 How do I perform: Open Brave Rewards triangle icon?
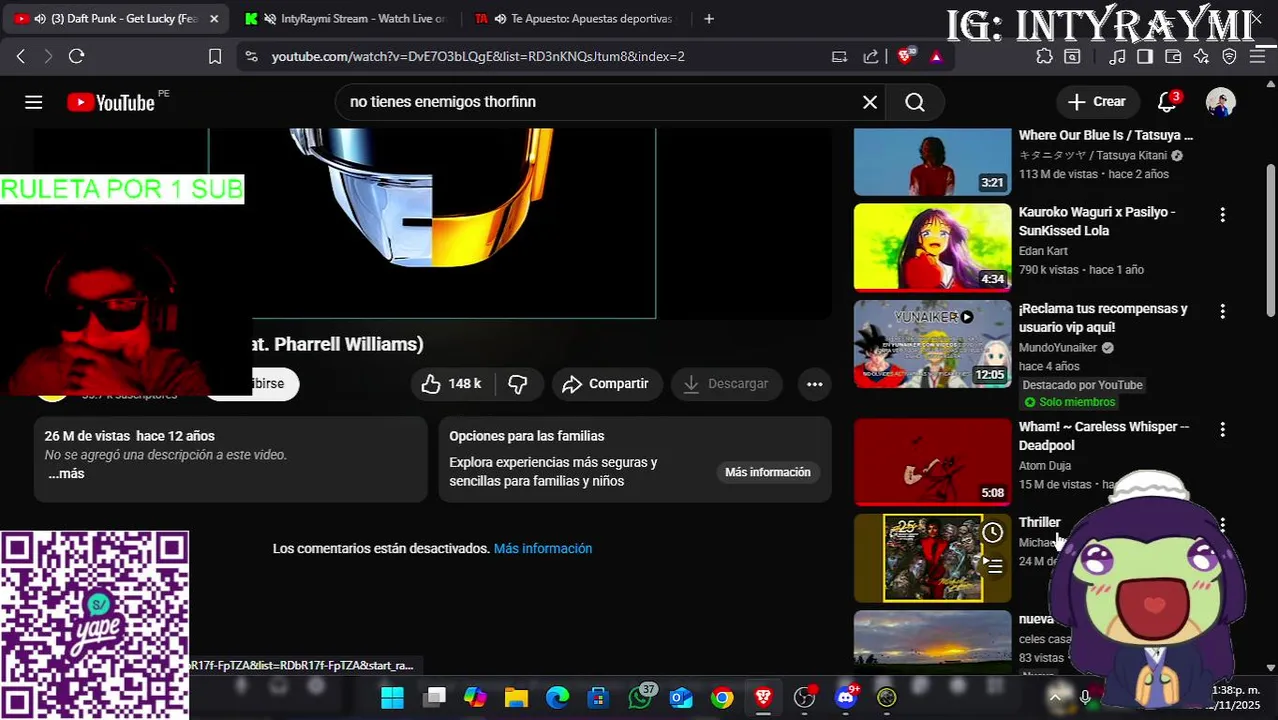pos(936,56)
